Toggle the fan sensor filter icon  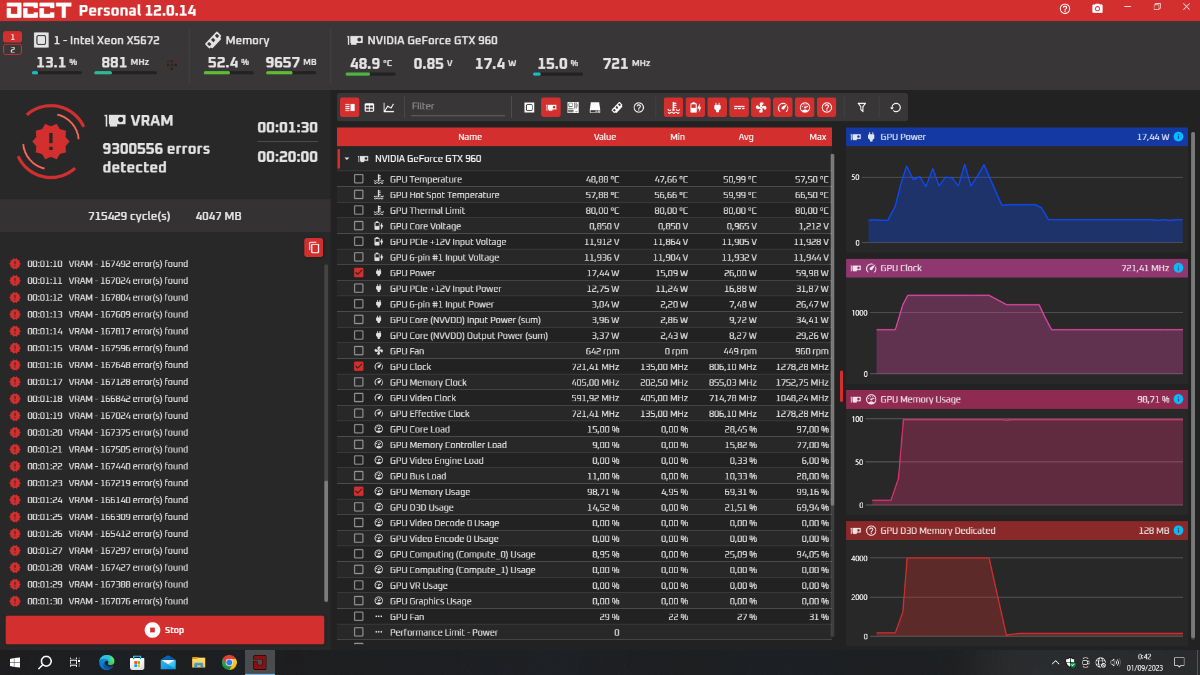pyautogui.click(x=761, y=107)
